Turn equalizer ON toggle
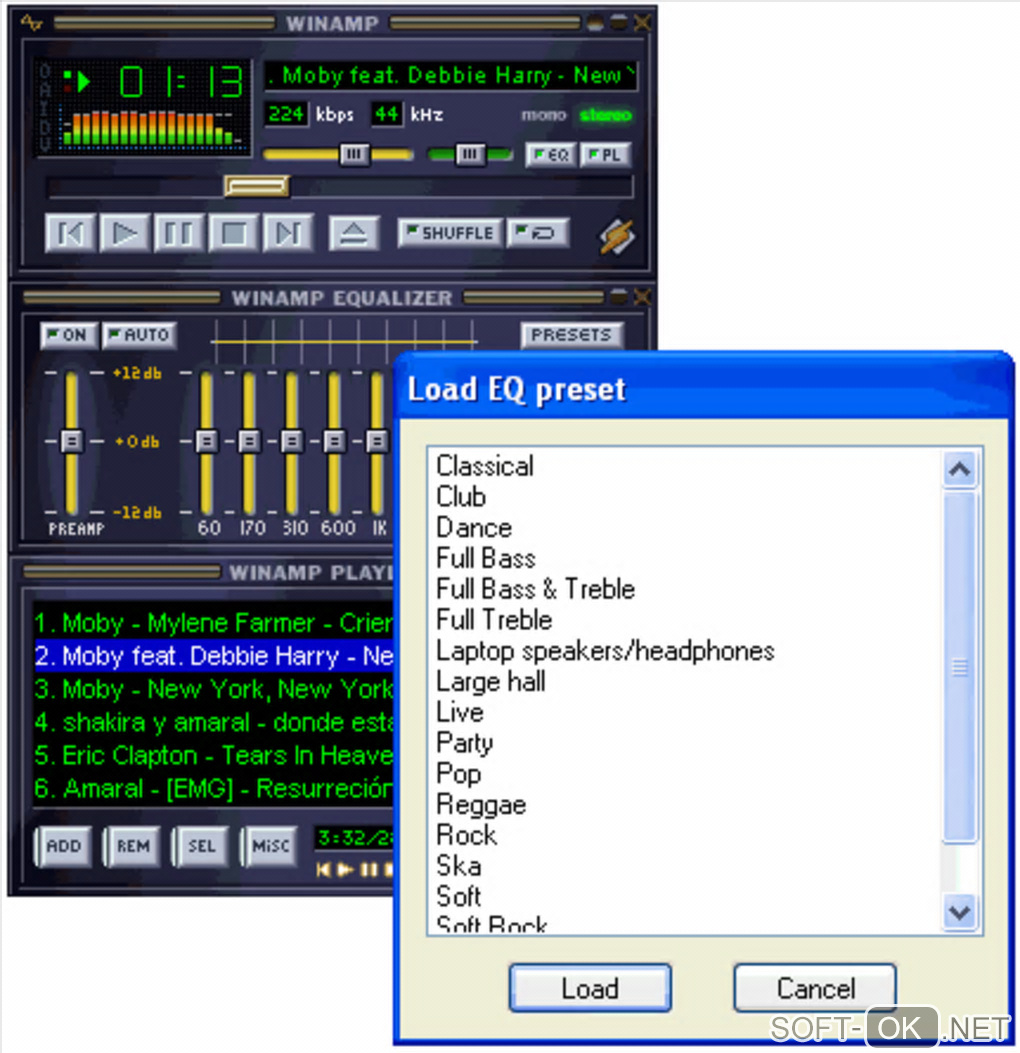Screen dimensions: 1020x1053 click(69, 335)
